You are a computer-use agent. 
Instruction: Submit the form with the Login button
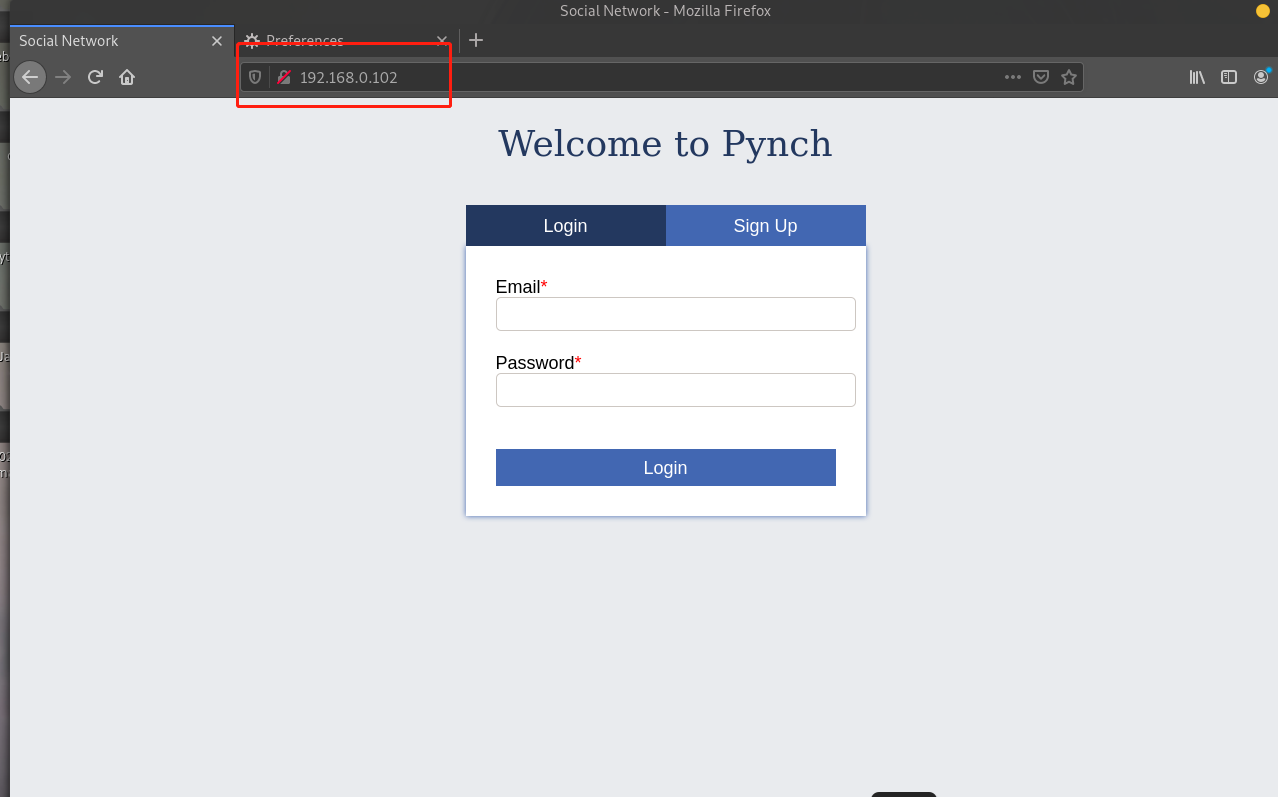point(666,468)
